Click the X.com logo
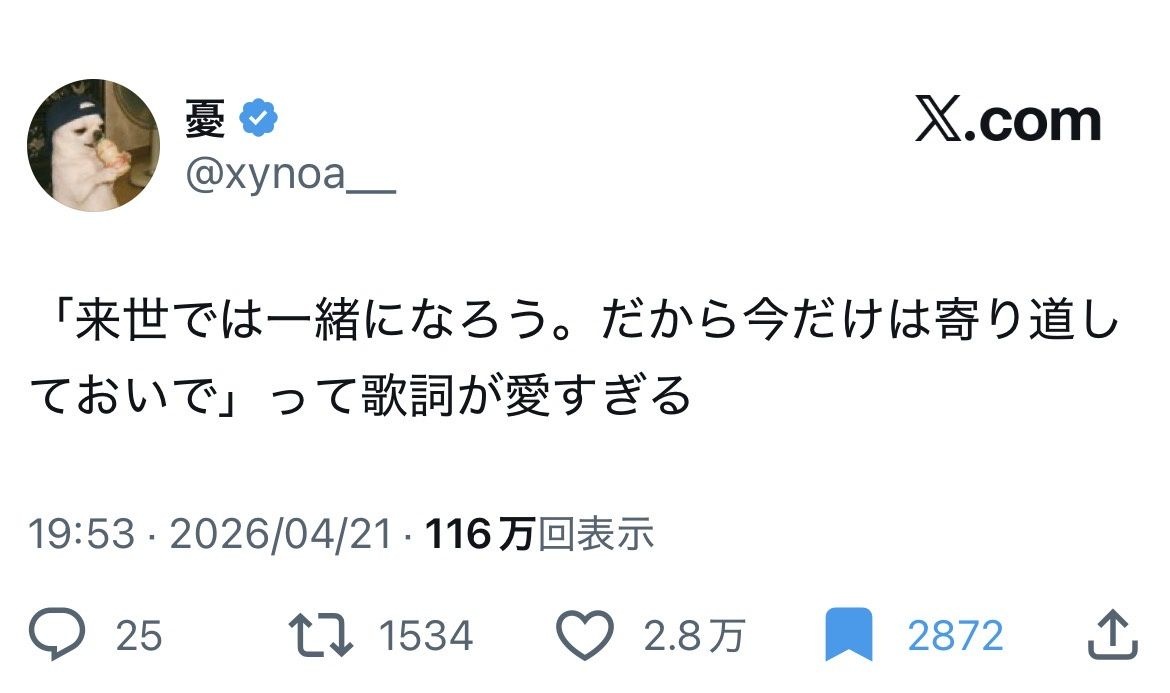This screenshot has width=1170, height=693. [x=1008, y=122]
